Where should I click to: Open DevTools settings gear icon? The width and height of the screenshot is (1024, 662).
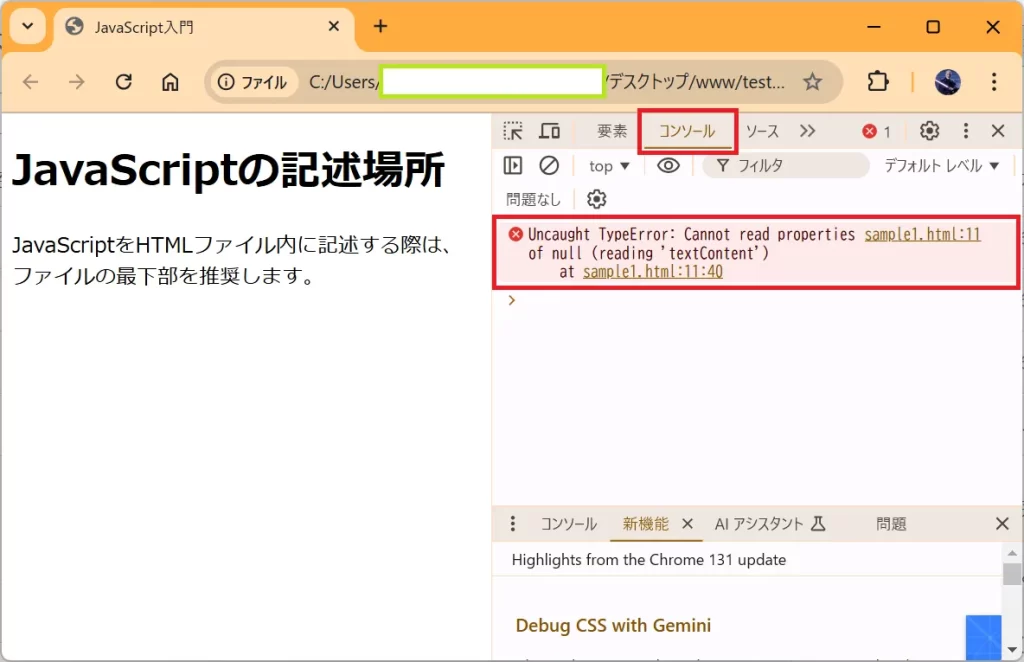(x=929, y=131)
